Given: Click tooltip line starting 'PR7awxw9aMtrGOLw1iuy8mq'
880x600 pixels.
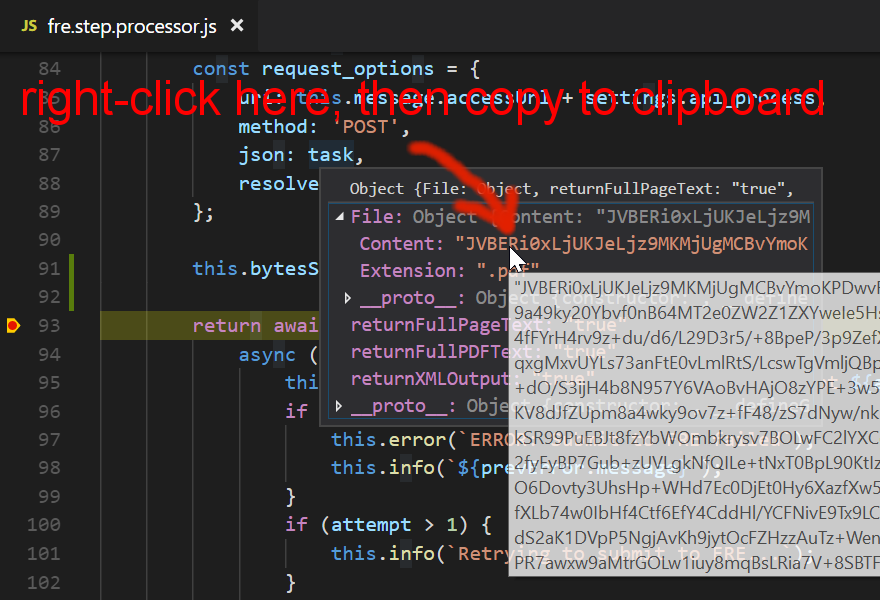Looking at the screenshot, I should pyautogui.click(x=696, y=562).
